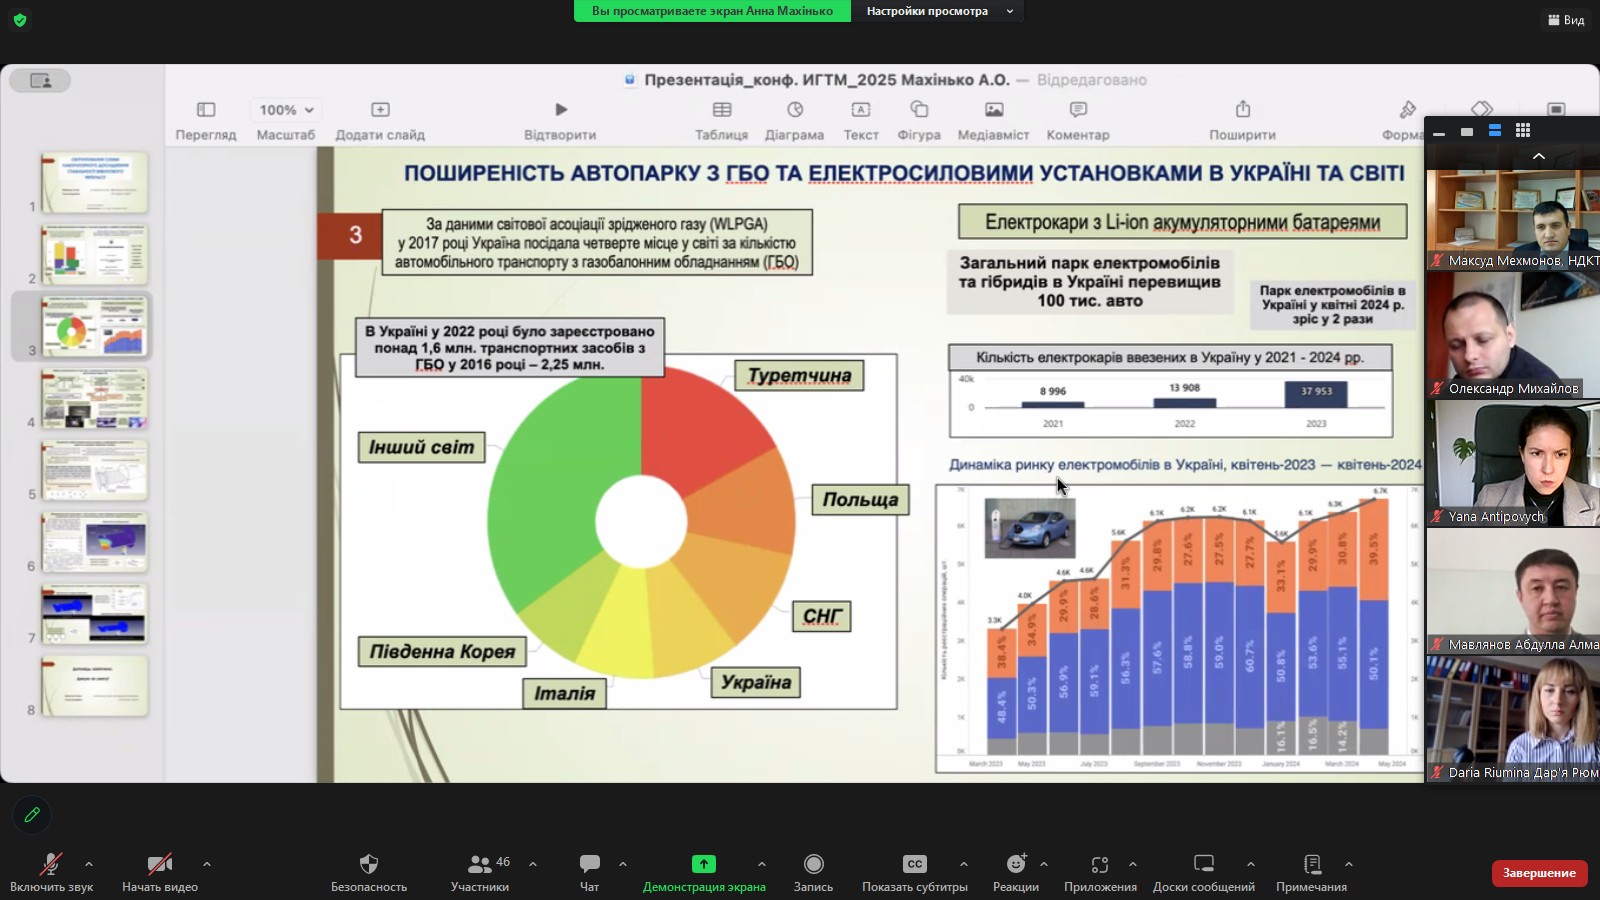Toggle Show subtitles (Показать субтитры)

click(914, 865)
